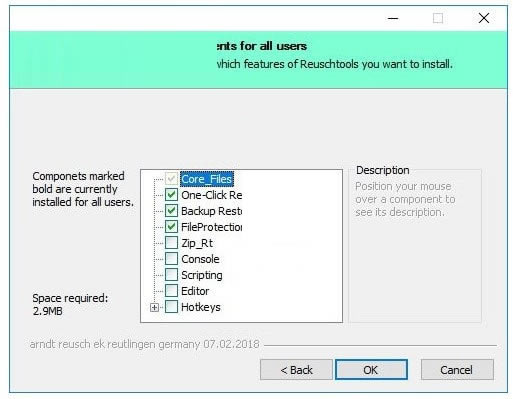This screenshot has height=399, width=513.
Task: Select the Console label in tree
Action: (x=200, y=259)
